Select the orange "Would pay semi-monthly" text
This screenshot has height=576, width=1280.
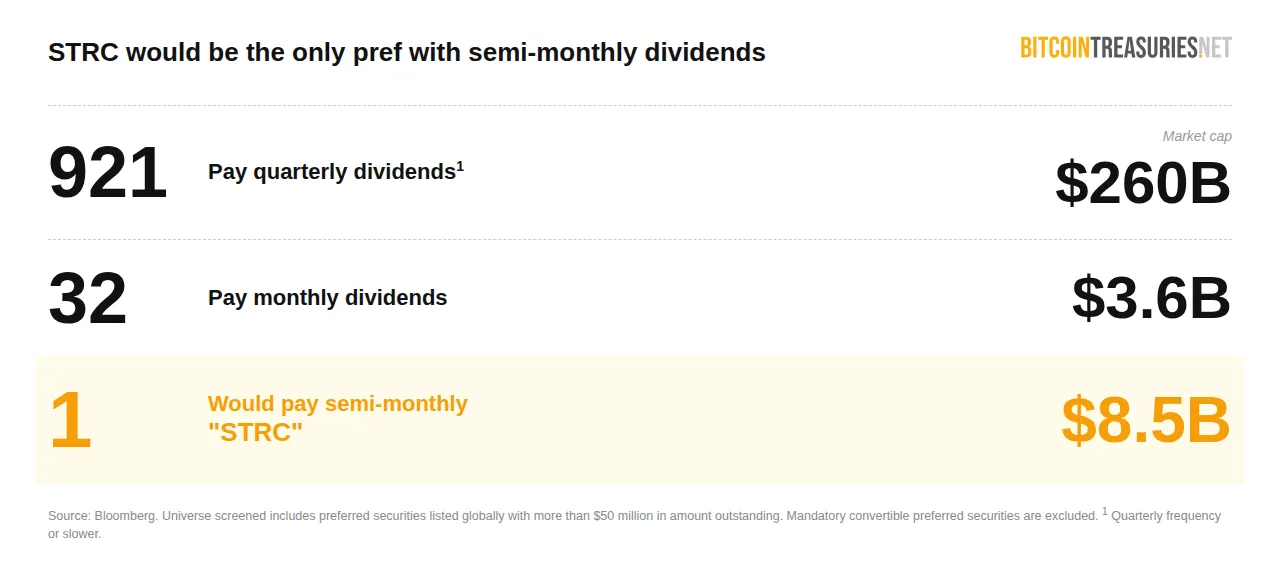pyautogui.click(x=337, y=404)
